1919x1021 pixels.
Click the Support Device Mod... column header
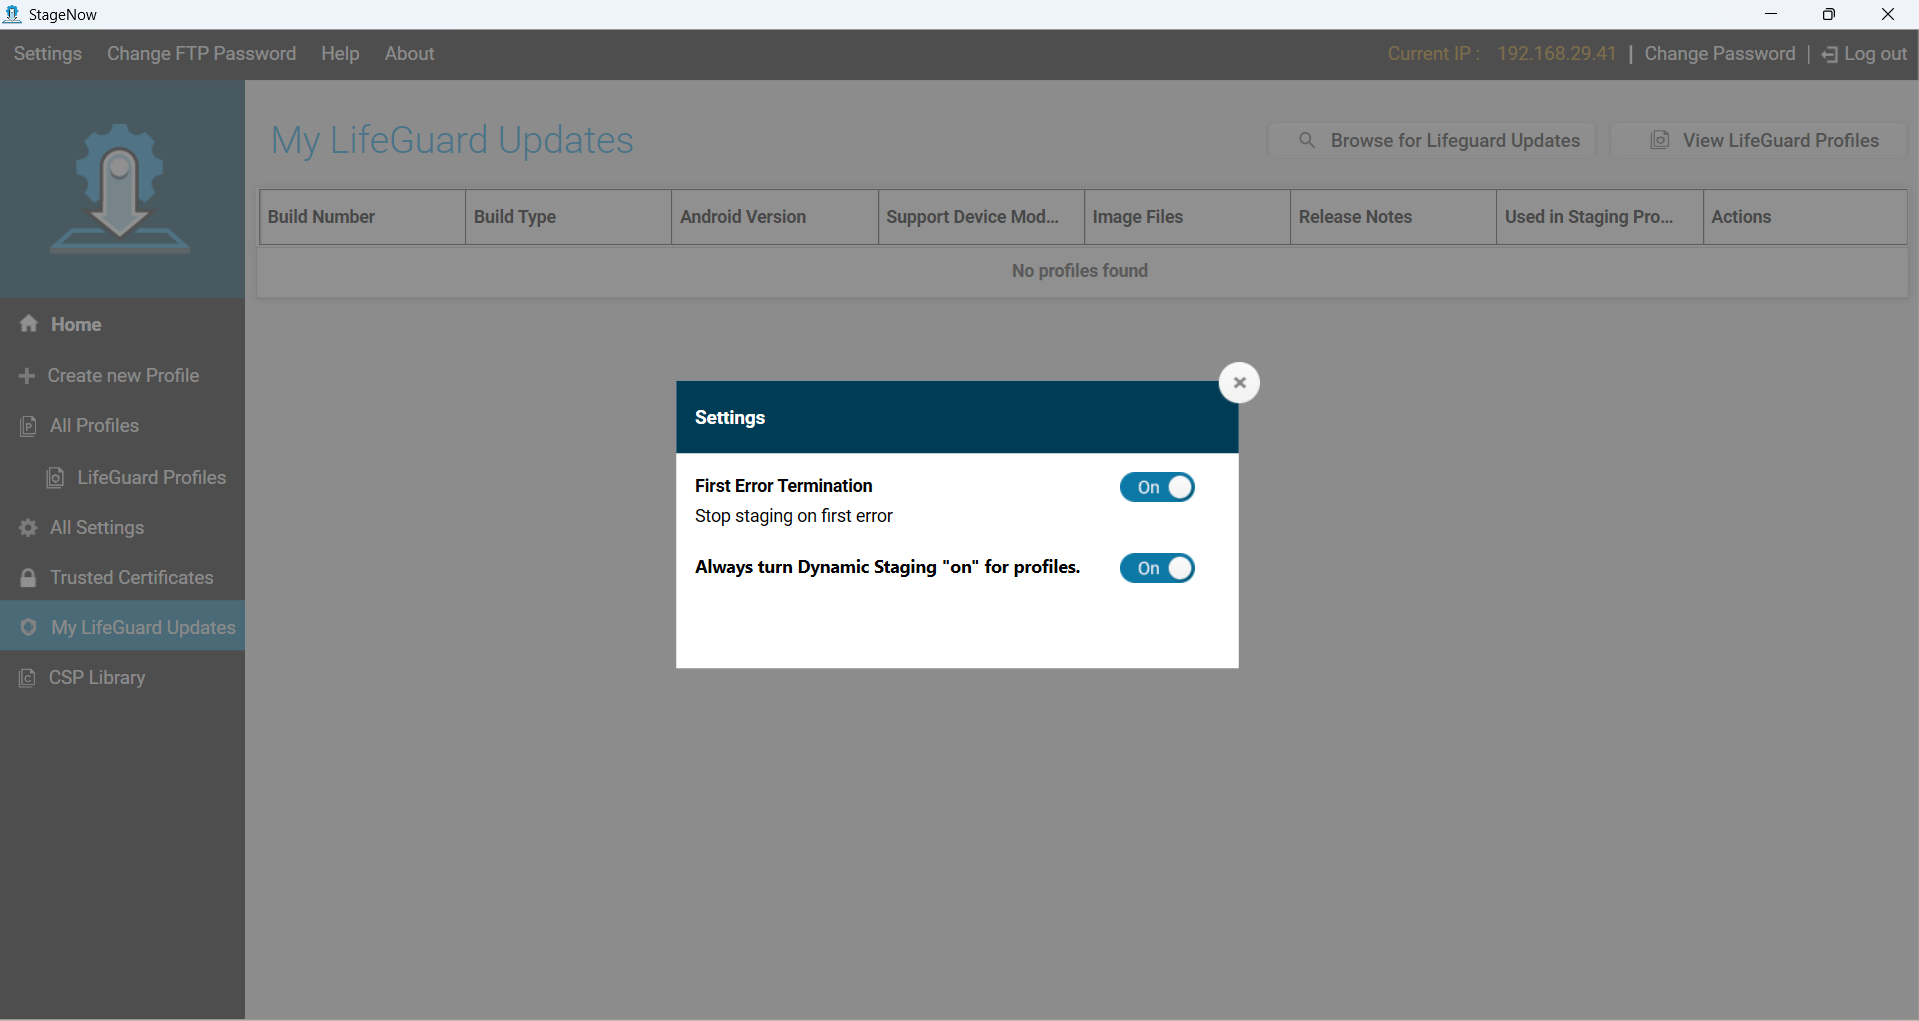[x=981, y=217]
